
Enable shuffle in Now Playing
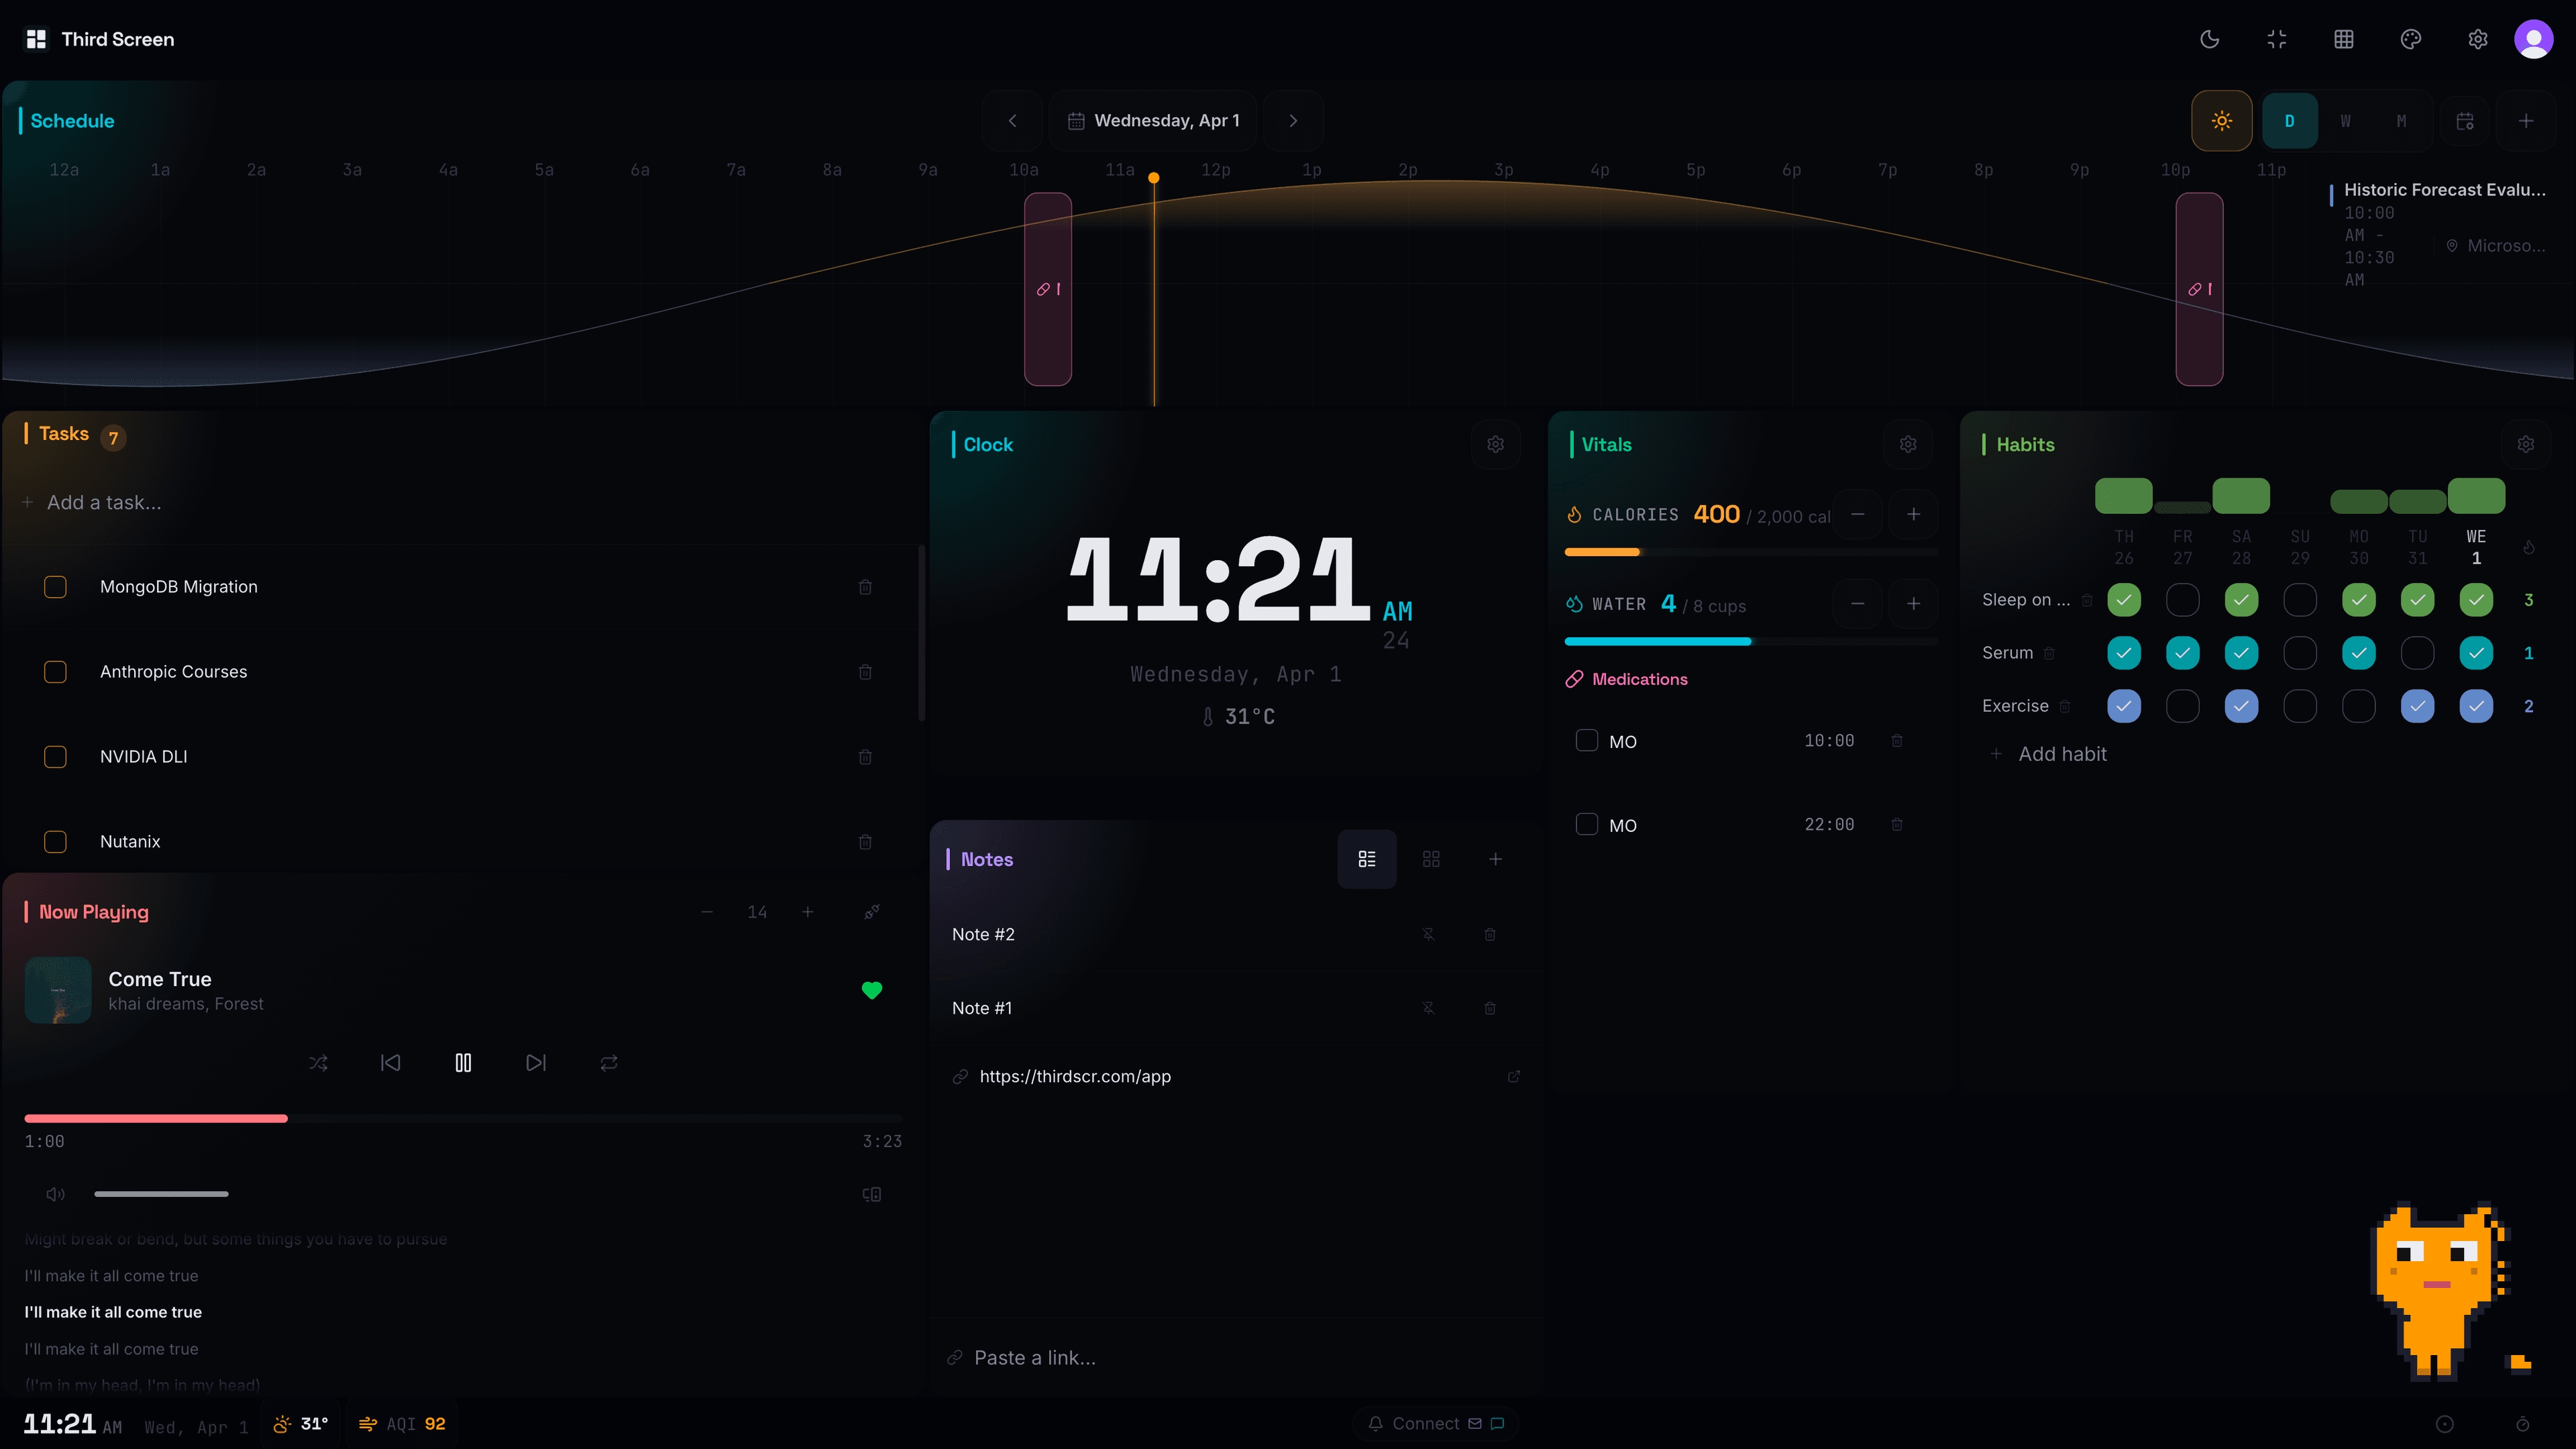point(318,1063)
